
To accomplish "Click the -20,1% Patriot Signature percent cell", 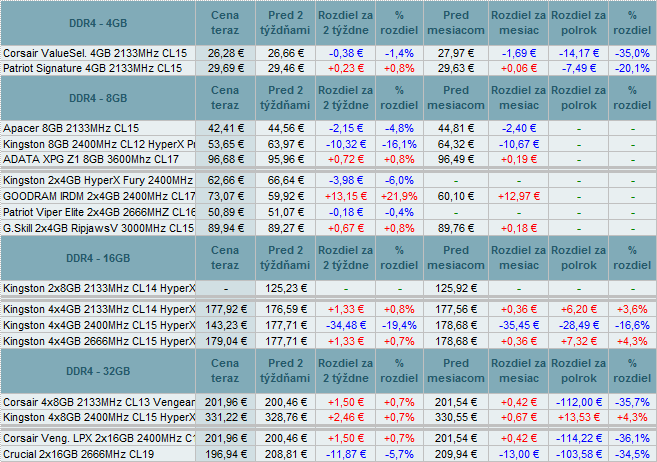I will point(632,68).
